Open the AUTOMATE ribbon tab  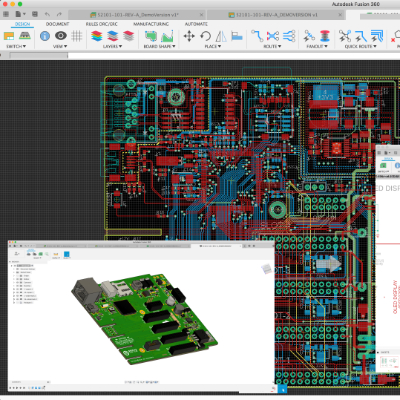[x=196, y=24]
